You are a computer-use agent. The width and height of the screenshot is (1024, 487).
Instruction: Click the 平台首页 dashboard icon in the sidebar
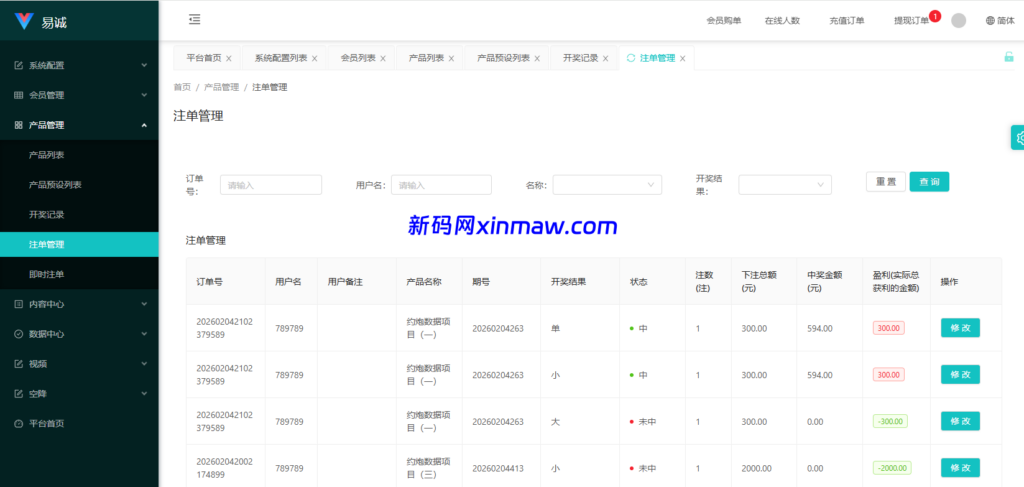(x=18, y=424)
